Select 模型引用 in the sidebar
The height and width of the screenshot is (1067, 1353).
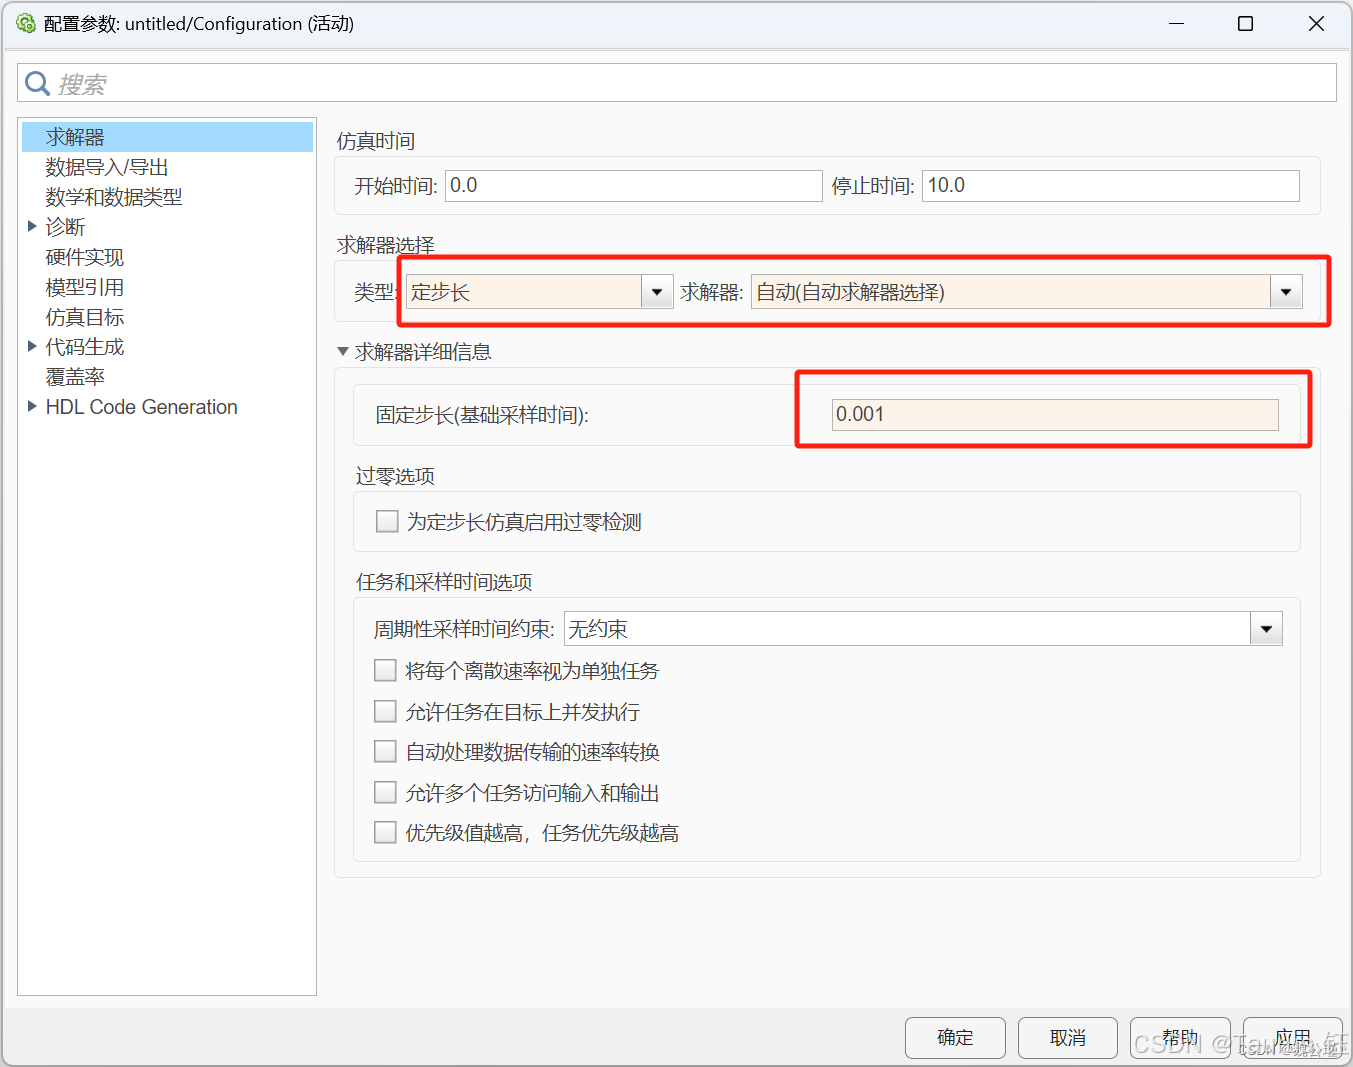click(x=84, y=287)
